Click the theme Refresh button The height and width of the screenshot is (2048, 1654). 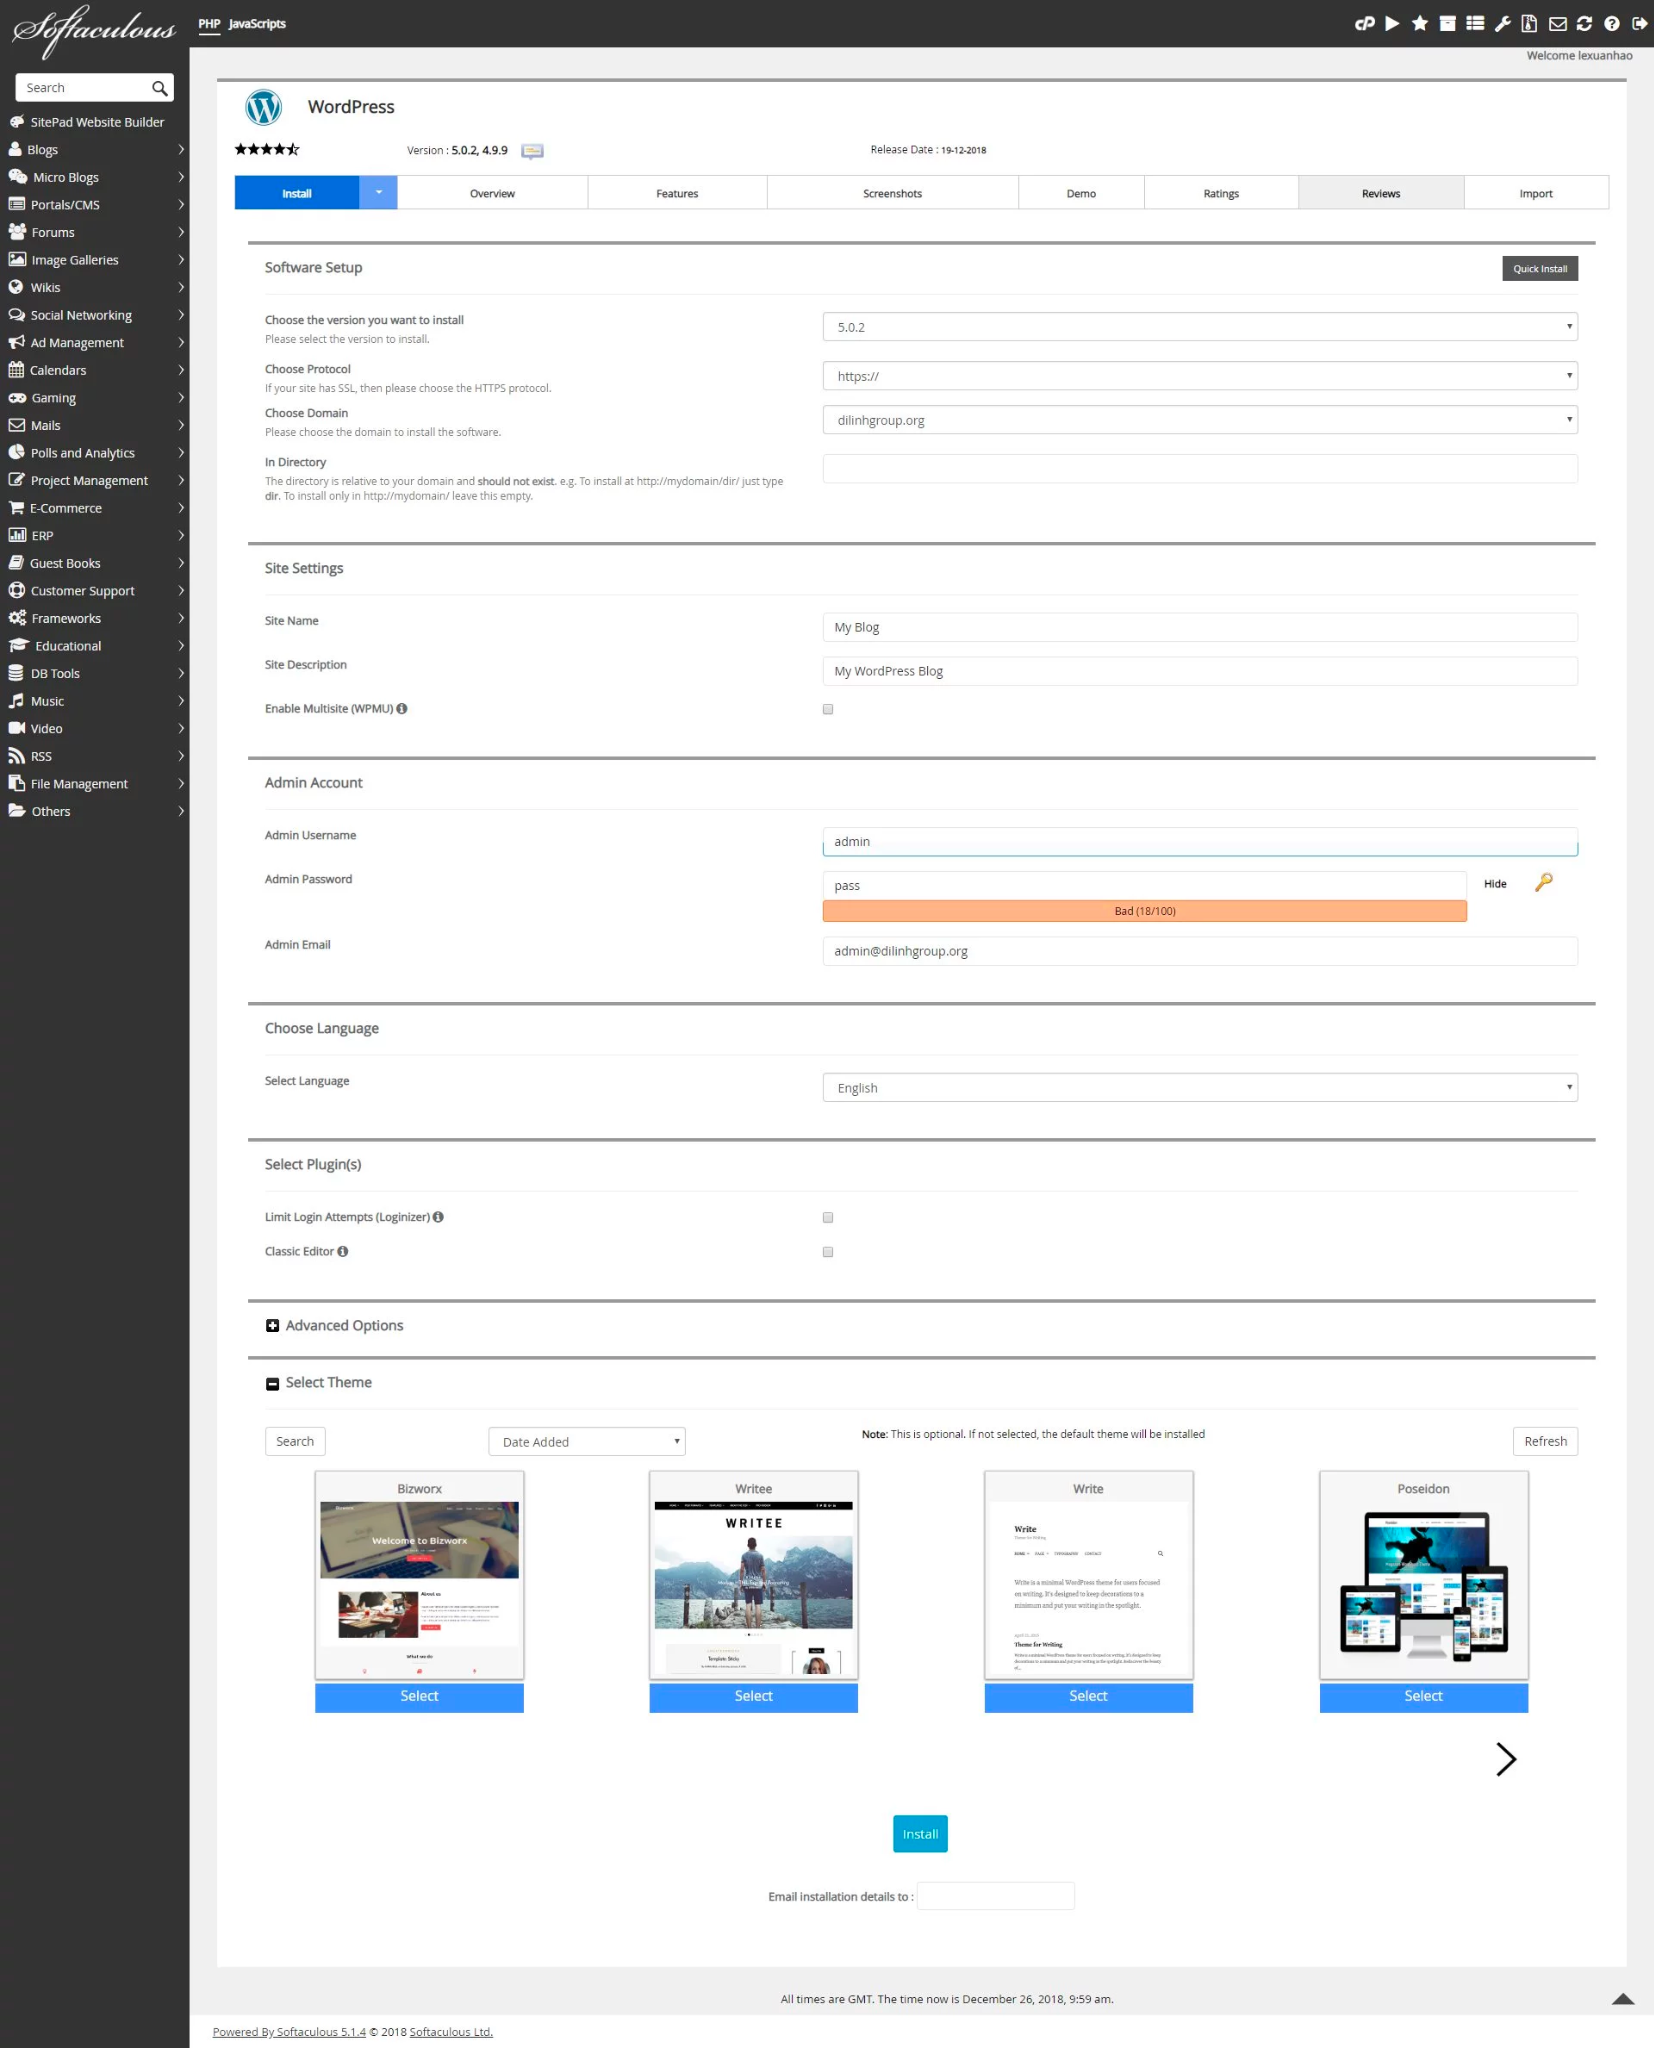pyautogui.click(x=1545, y=1441)
